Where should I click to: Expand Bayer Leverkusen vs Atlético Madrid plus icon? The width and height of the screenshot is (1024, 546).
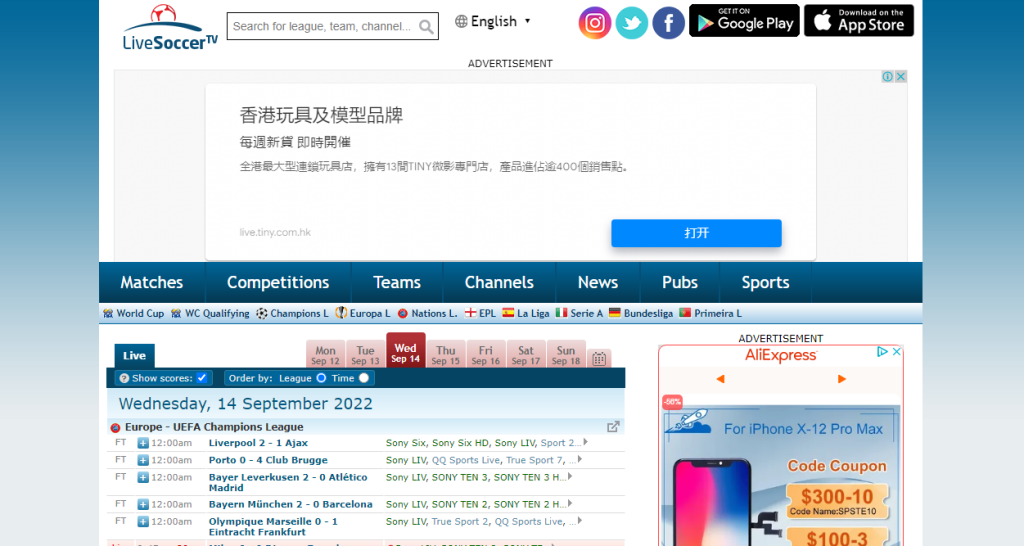coord(143,477)
